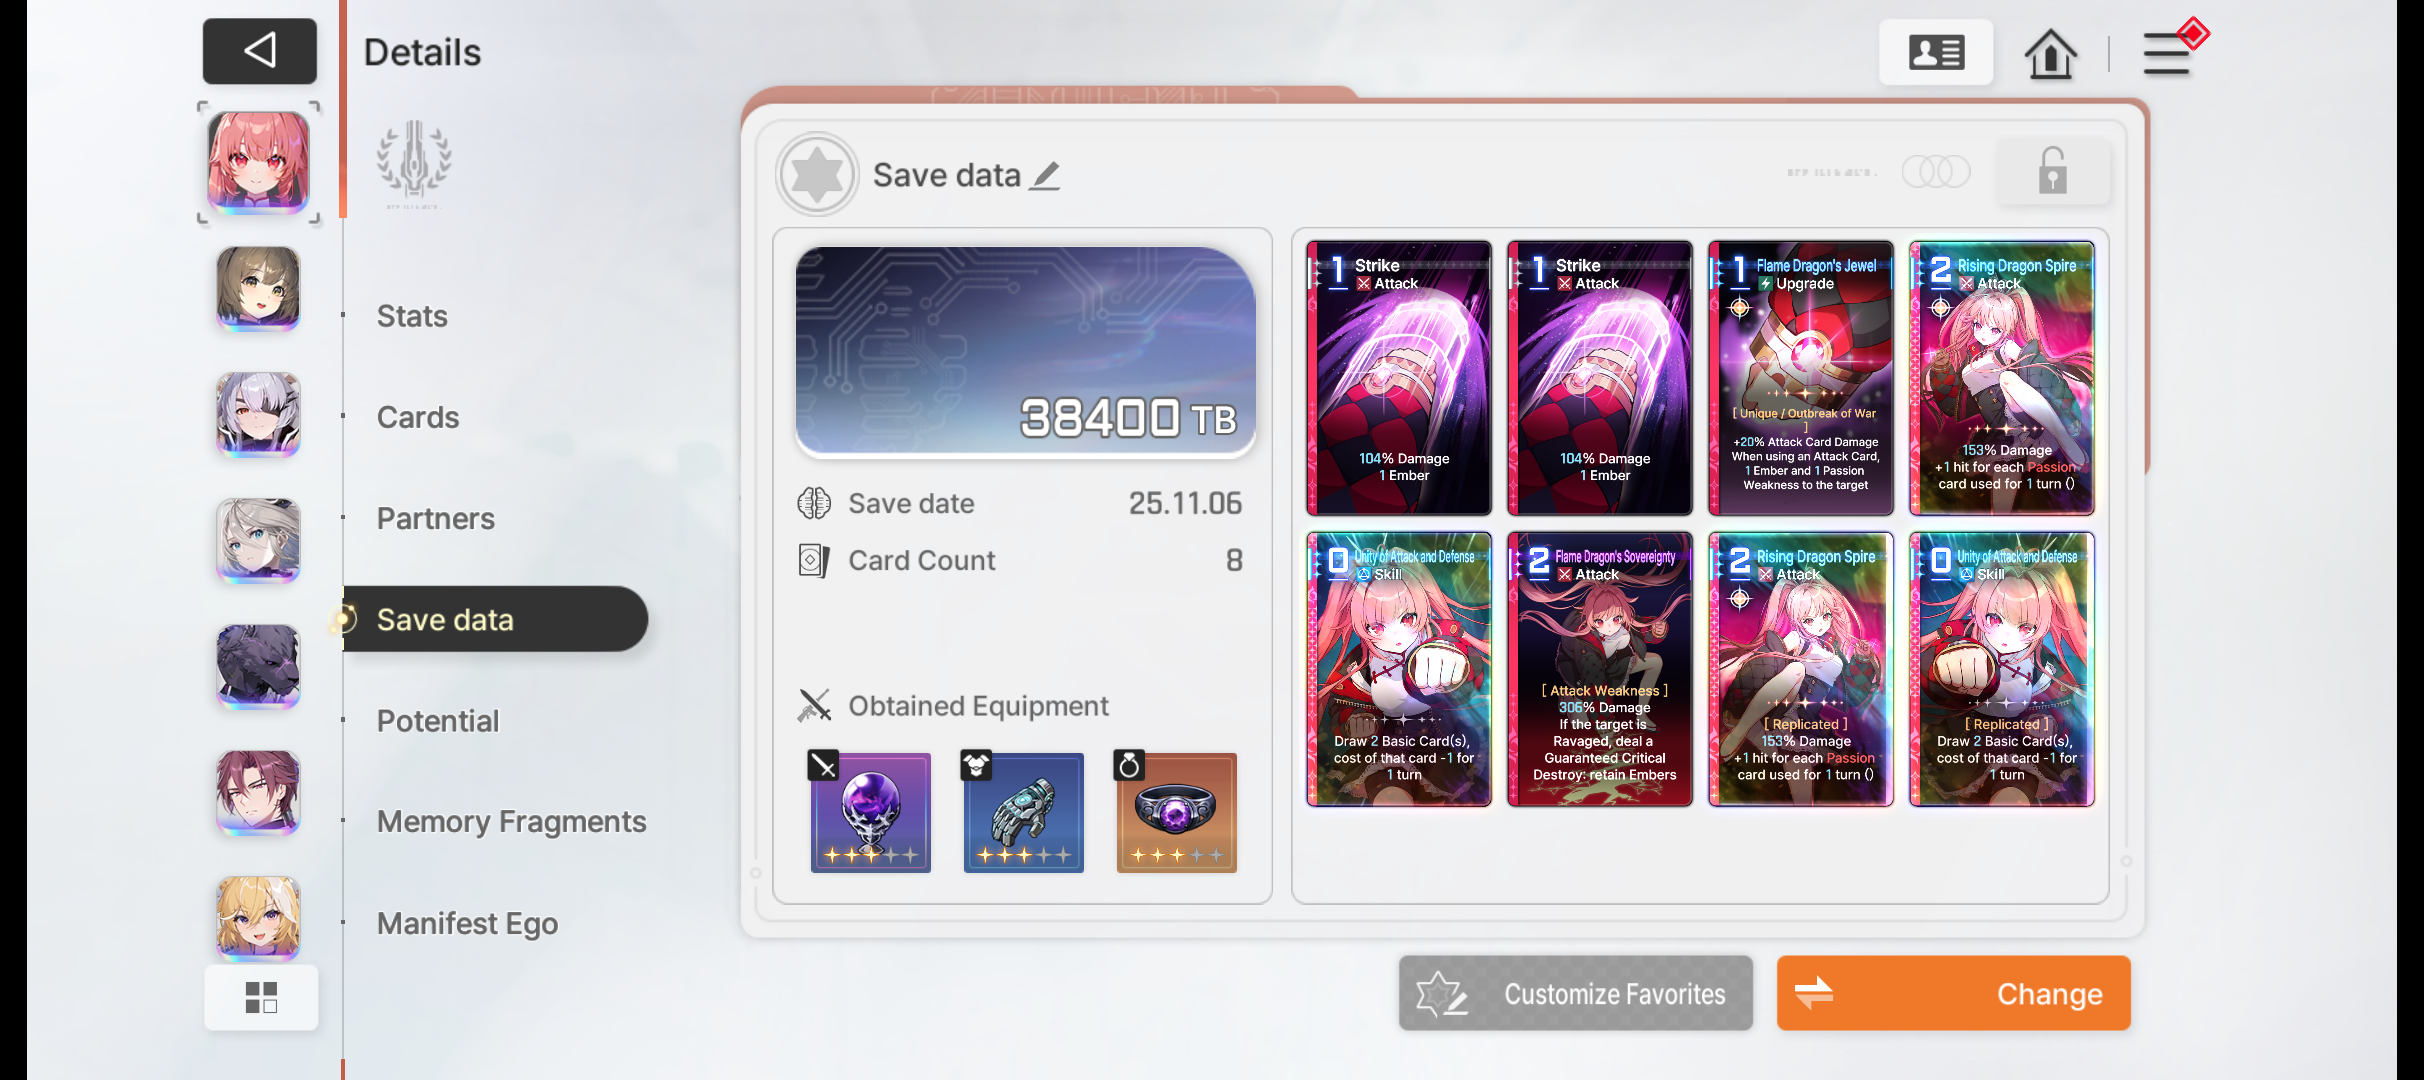The image size is (2424, 1080).
Task: Toggle the save data lock
Action: (2053, 172)
